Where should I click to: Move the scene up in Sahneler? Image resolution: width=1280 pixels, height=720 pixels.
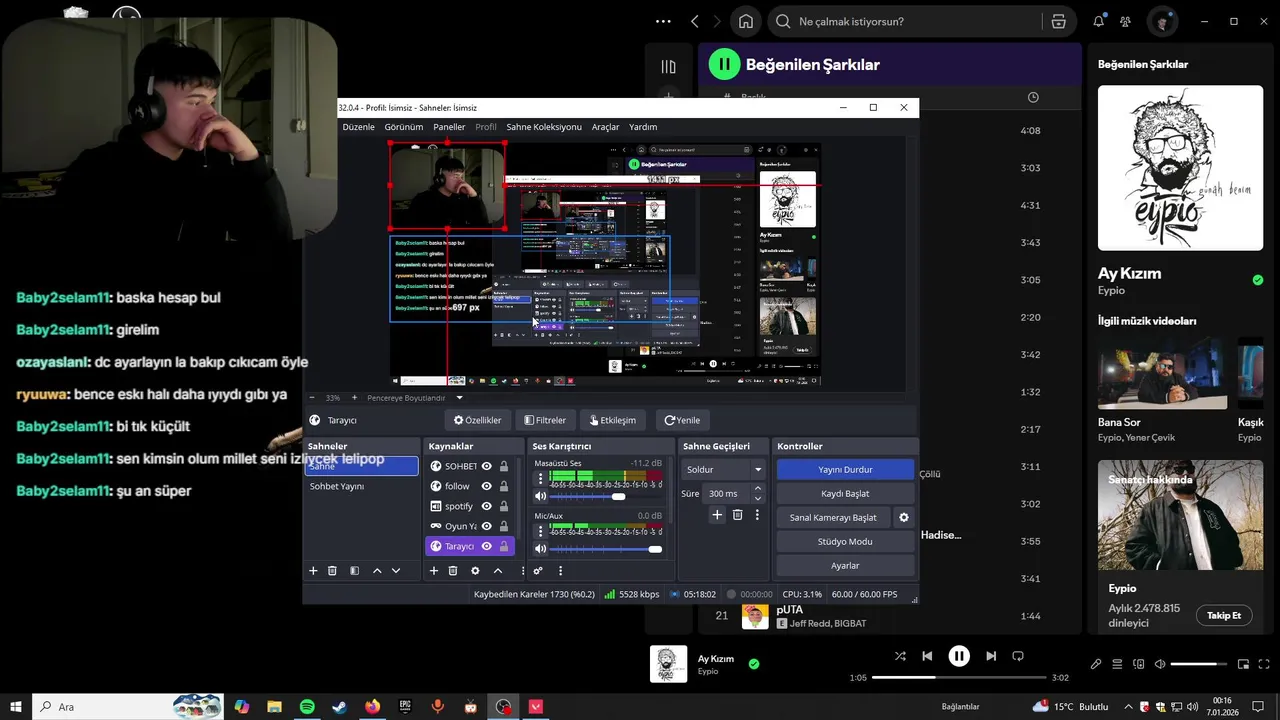377,571
